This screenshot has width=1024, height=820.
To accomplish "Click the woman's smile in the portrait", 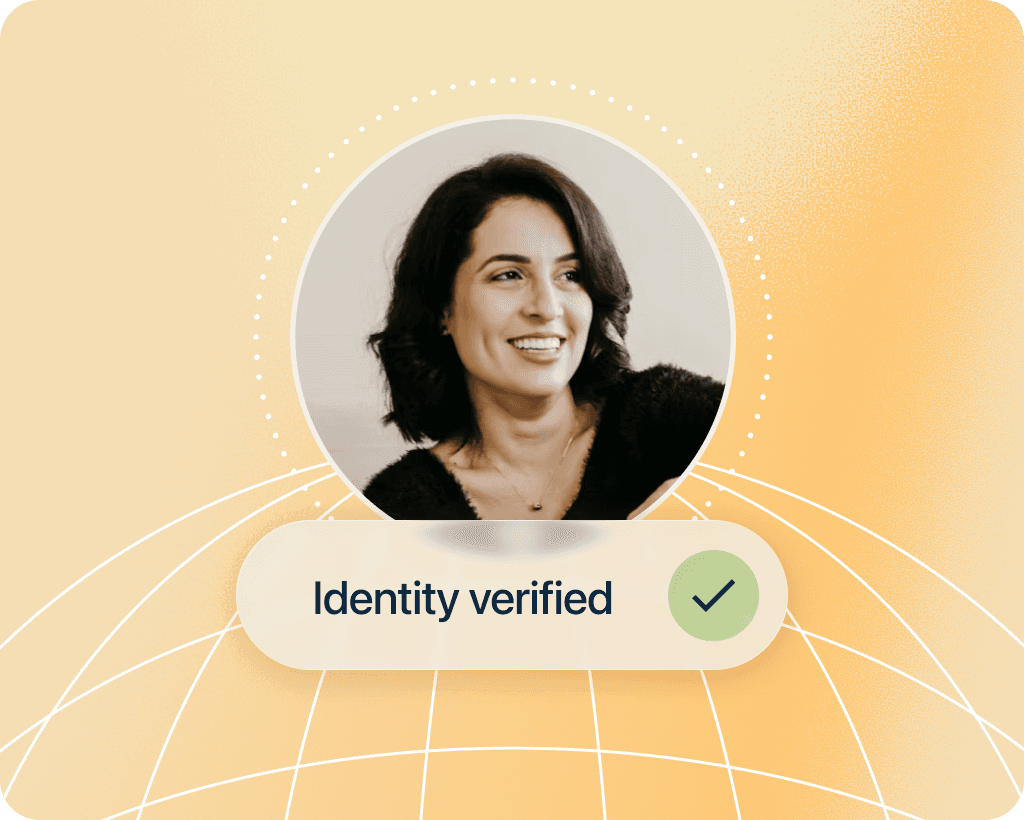I will [537, 345].
